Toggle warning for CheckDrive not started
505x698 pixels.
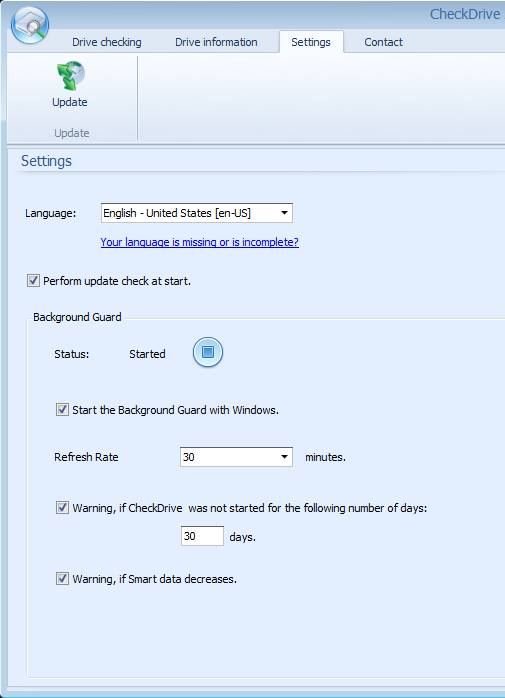tap(62, 507)
